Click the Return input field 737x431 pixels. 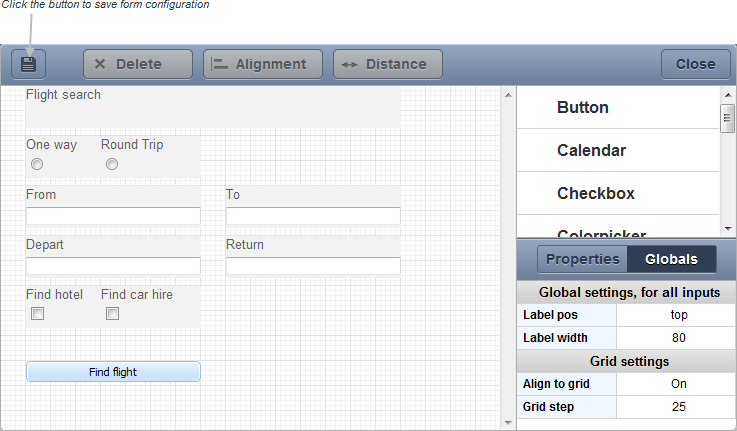click(313, 266)
